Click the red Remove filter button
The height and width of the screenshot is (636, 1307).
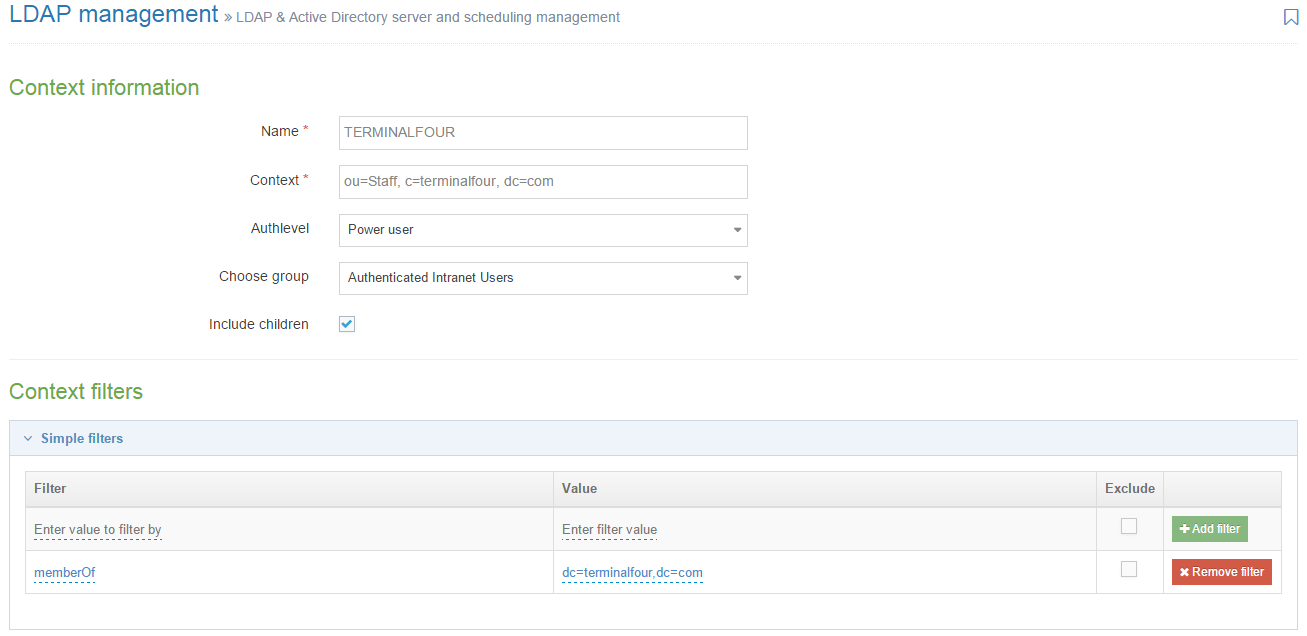[x=1221, y=572]
